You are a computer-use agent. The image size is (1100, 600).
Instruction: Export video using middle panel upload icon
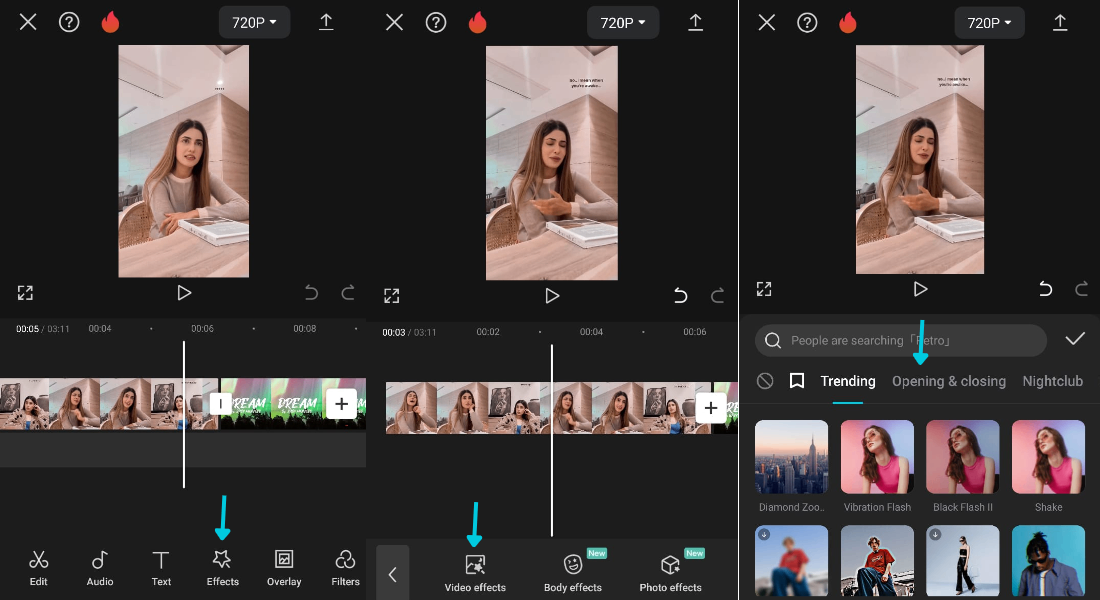695,22
